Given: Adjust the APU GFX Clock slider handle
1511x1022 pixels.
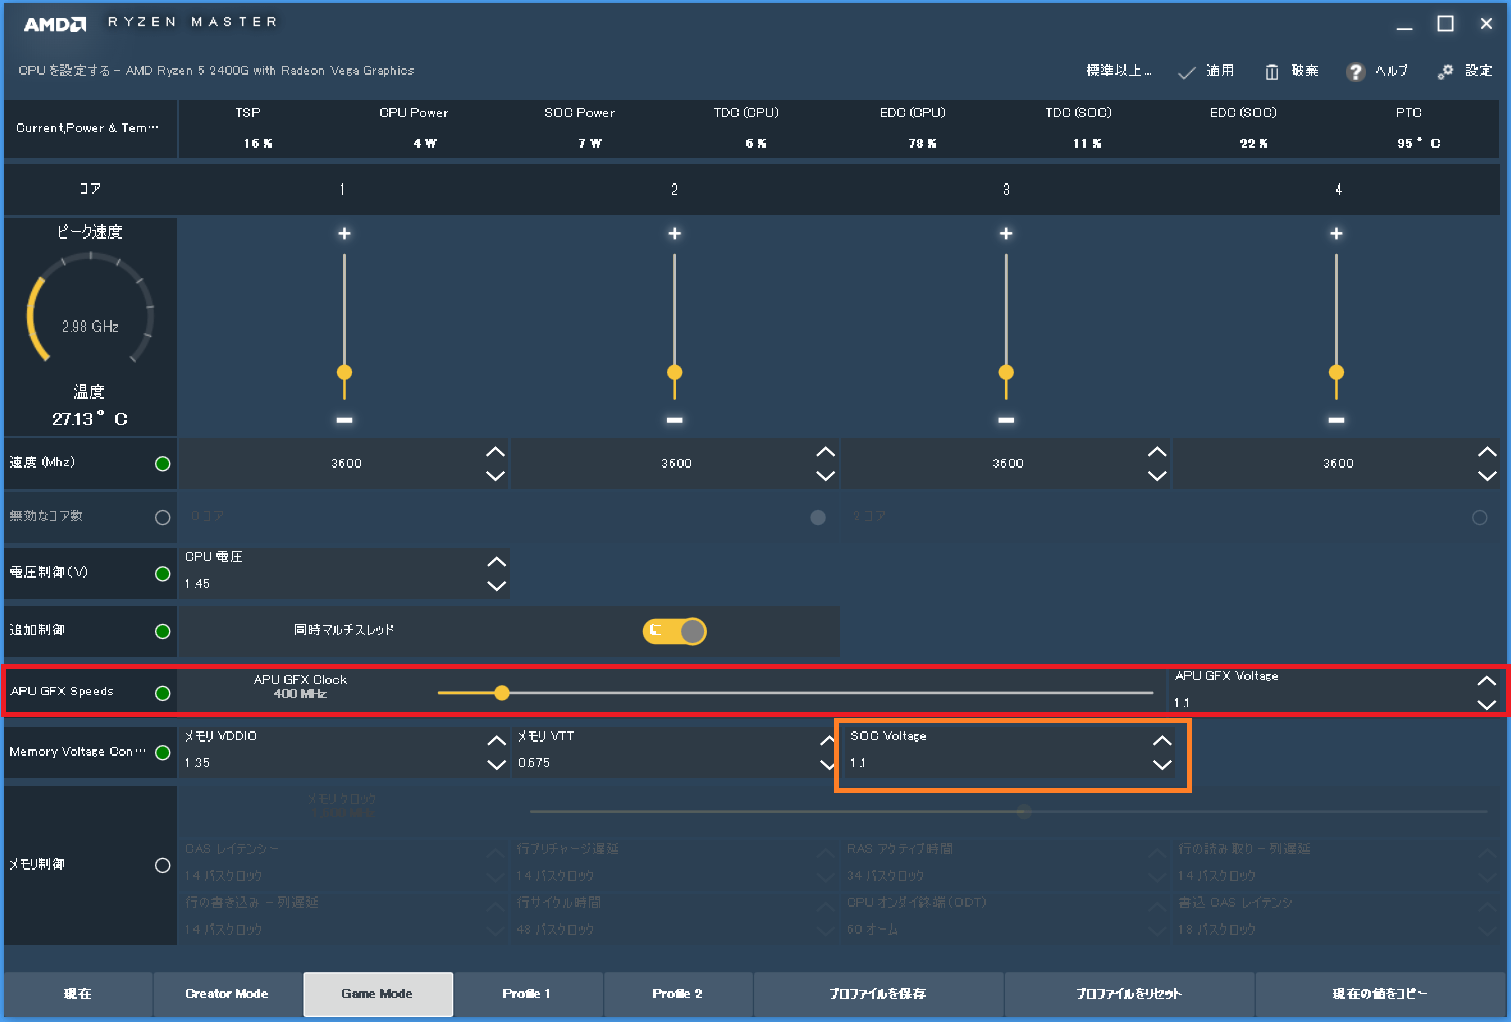Looking at the screenshot, I should click(502, 693).
